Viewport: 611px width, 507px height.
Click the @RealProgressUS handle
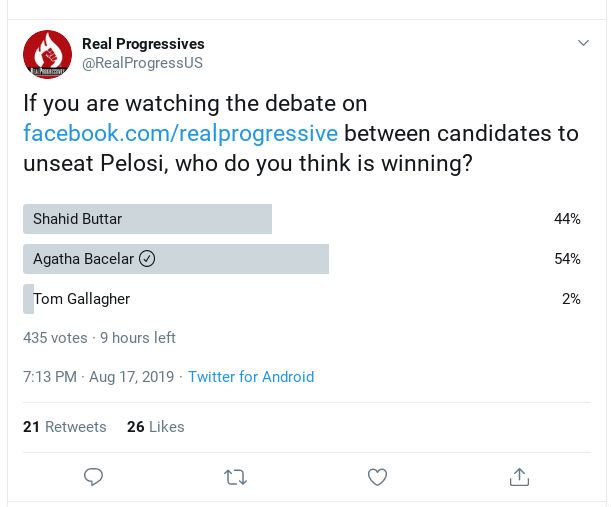point(142,63)
